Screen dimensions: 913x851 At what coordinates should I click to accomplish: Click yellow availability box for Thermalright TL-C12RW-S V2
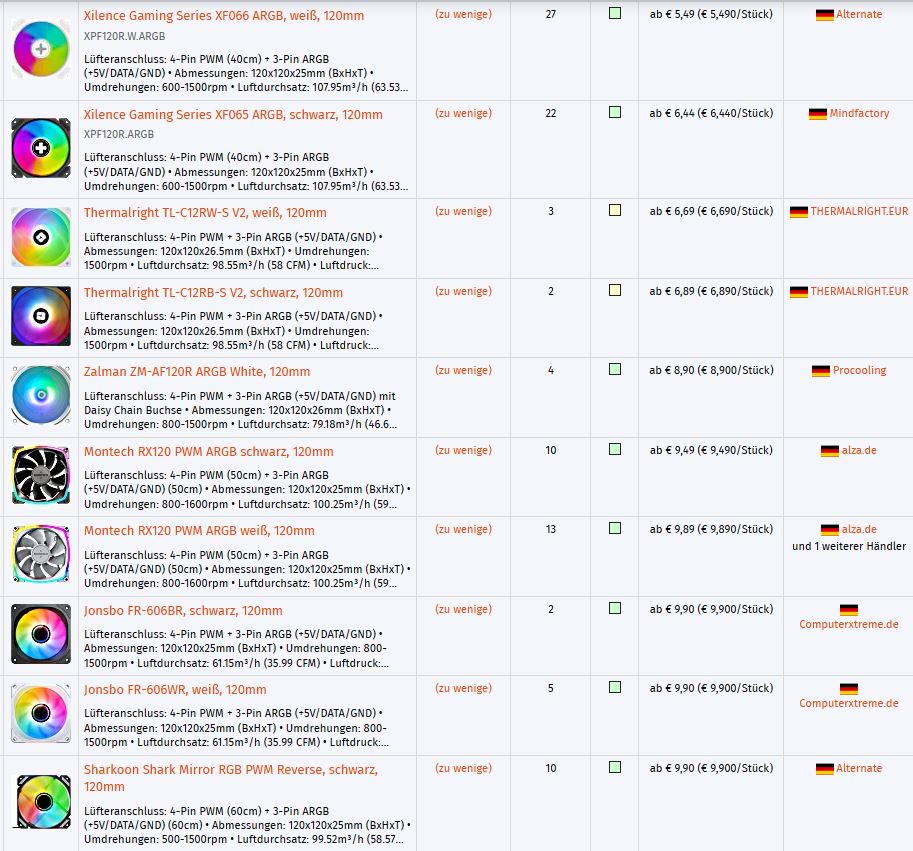615,210
